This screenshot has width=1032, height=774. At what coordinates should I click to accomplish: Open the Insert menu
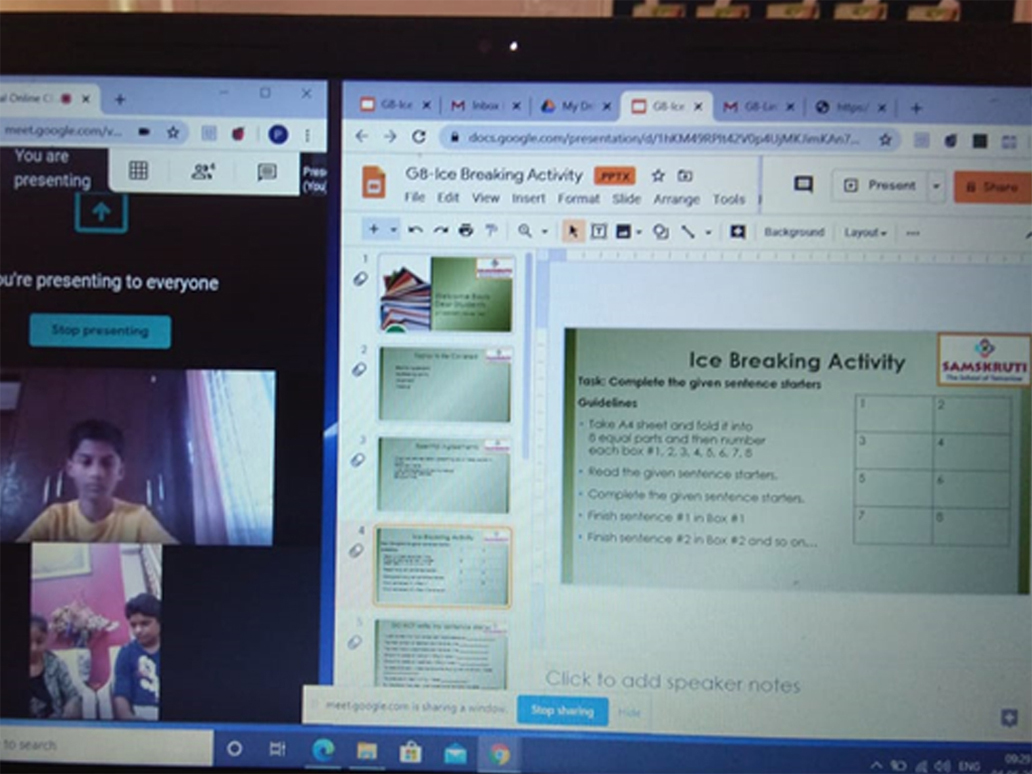point(528,199)
